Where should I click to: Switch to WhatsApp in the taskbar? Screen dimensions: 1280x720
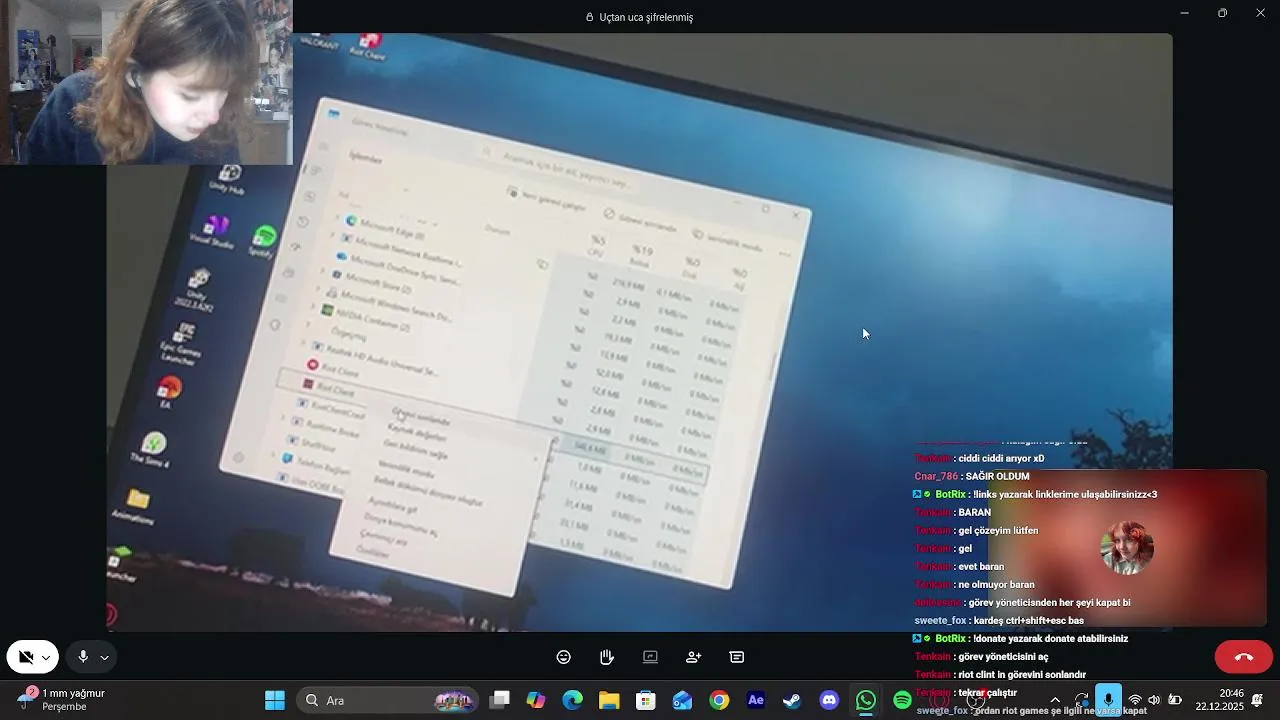tap(866, 700)
